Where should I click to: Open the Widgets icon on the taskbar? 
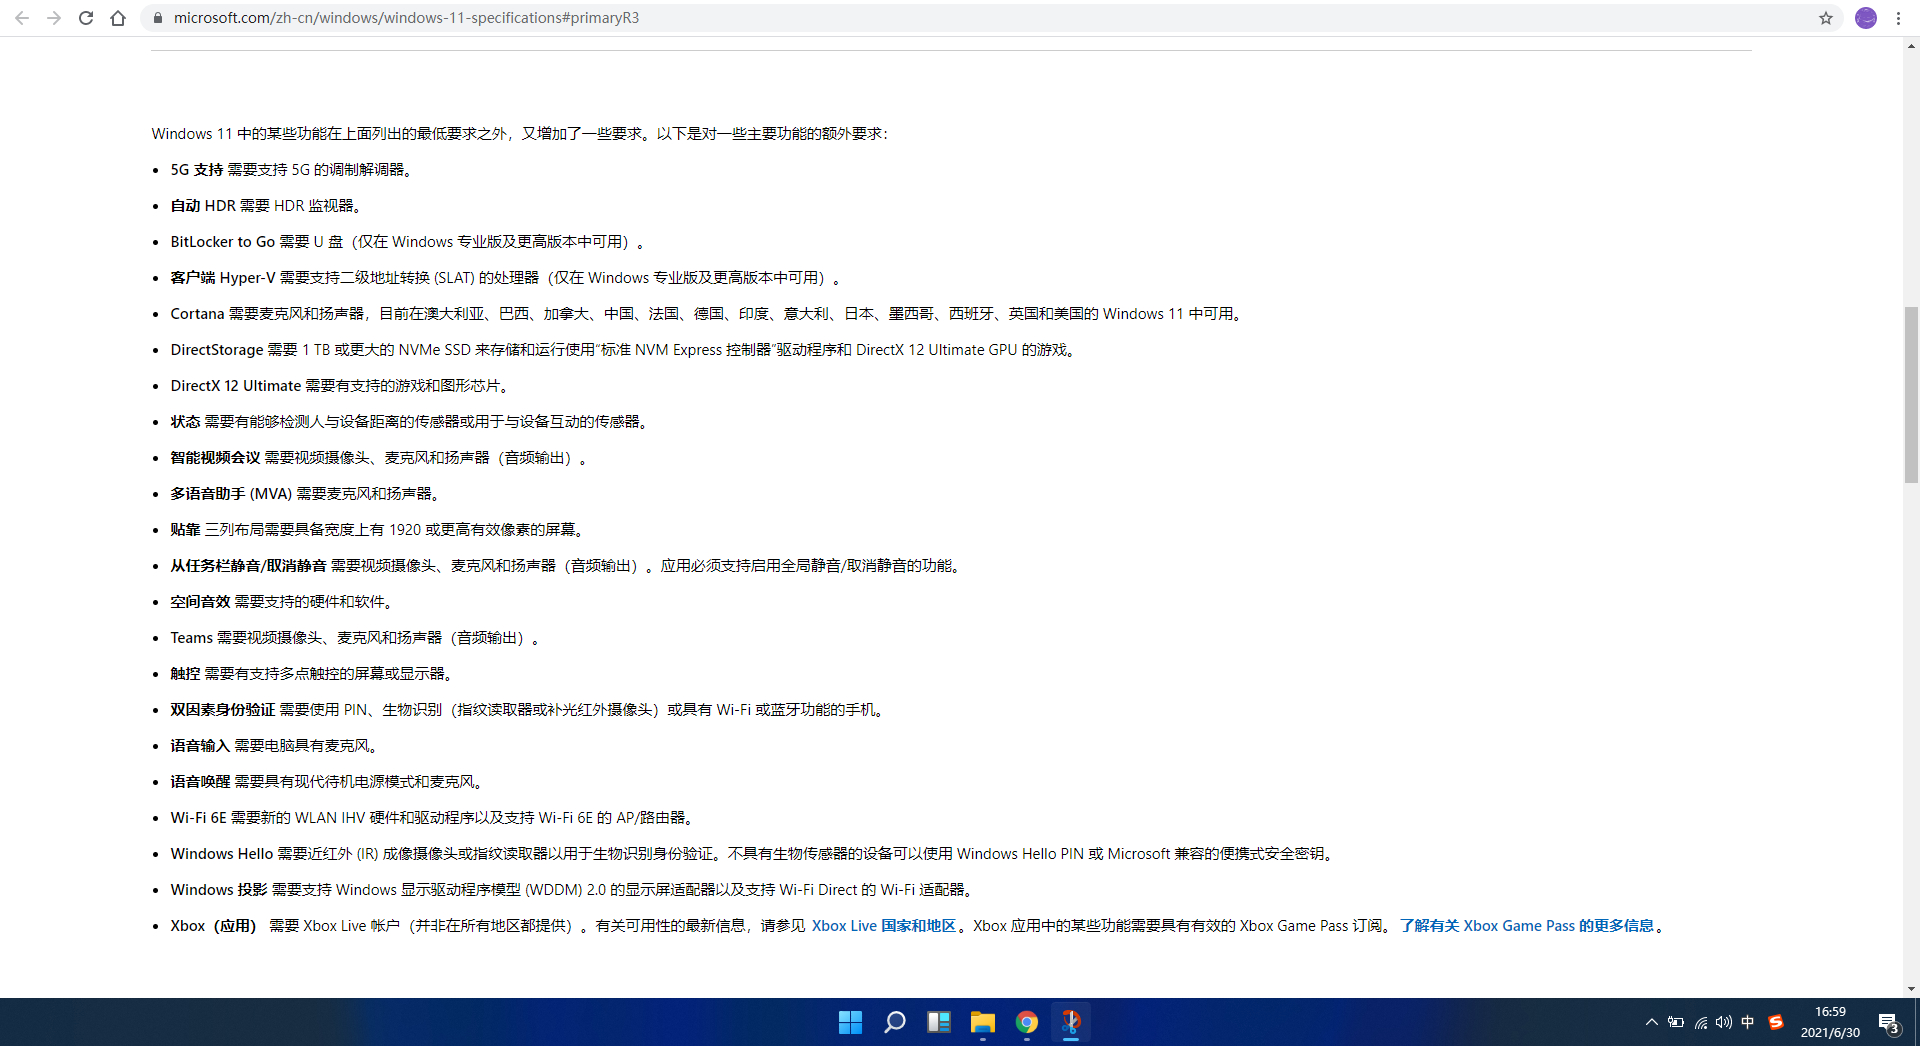[x=938, y=1022]
